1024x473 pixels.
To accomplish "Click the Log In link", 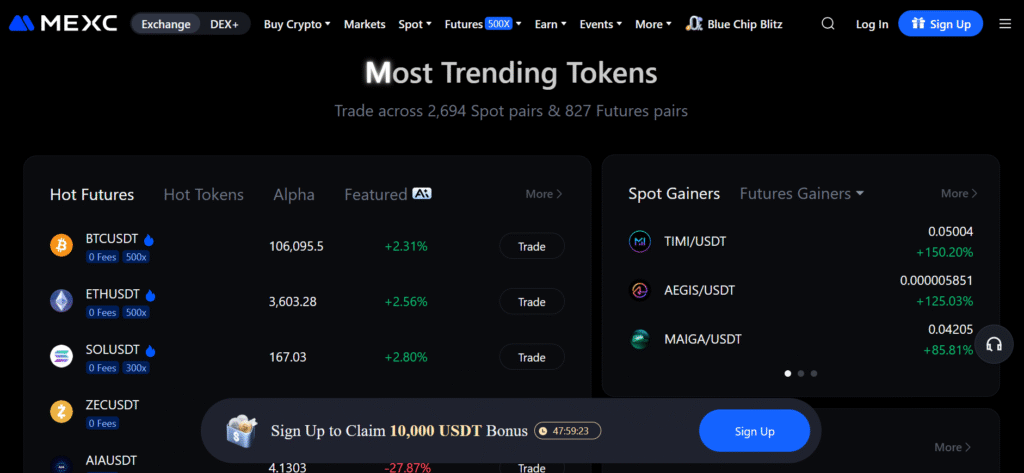I will 872,24.
